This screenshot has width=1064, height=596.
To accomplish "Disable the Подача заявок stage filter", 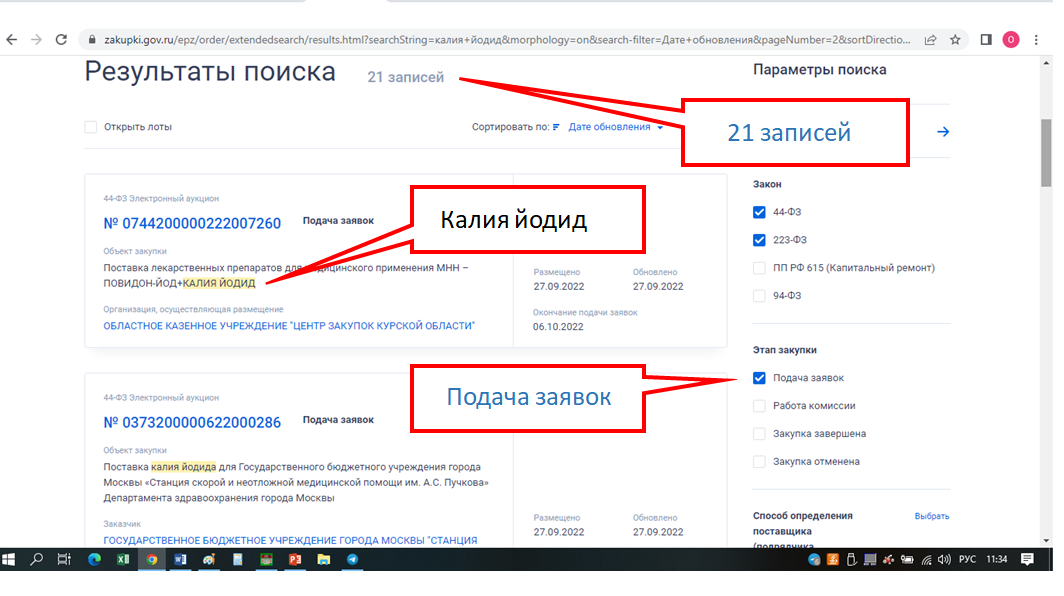I will click(x=760, y=378).
